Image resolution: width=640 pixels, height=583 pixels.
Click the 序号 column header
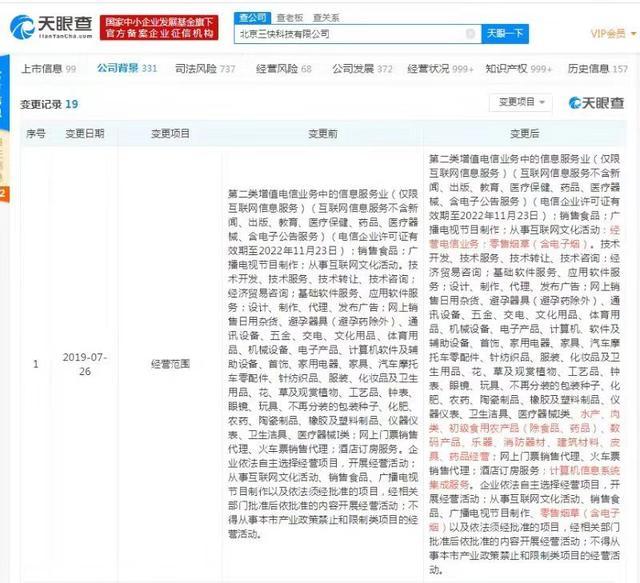[36, 134]
